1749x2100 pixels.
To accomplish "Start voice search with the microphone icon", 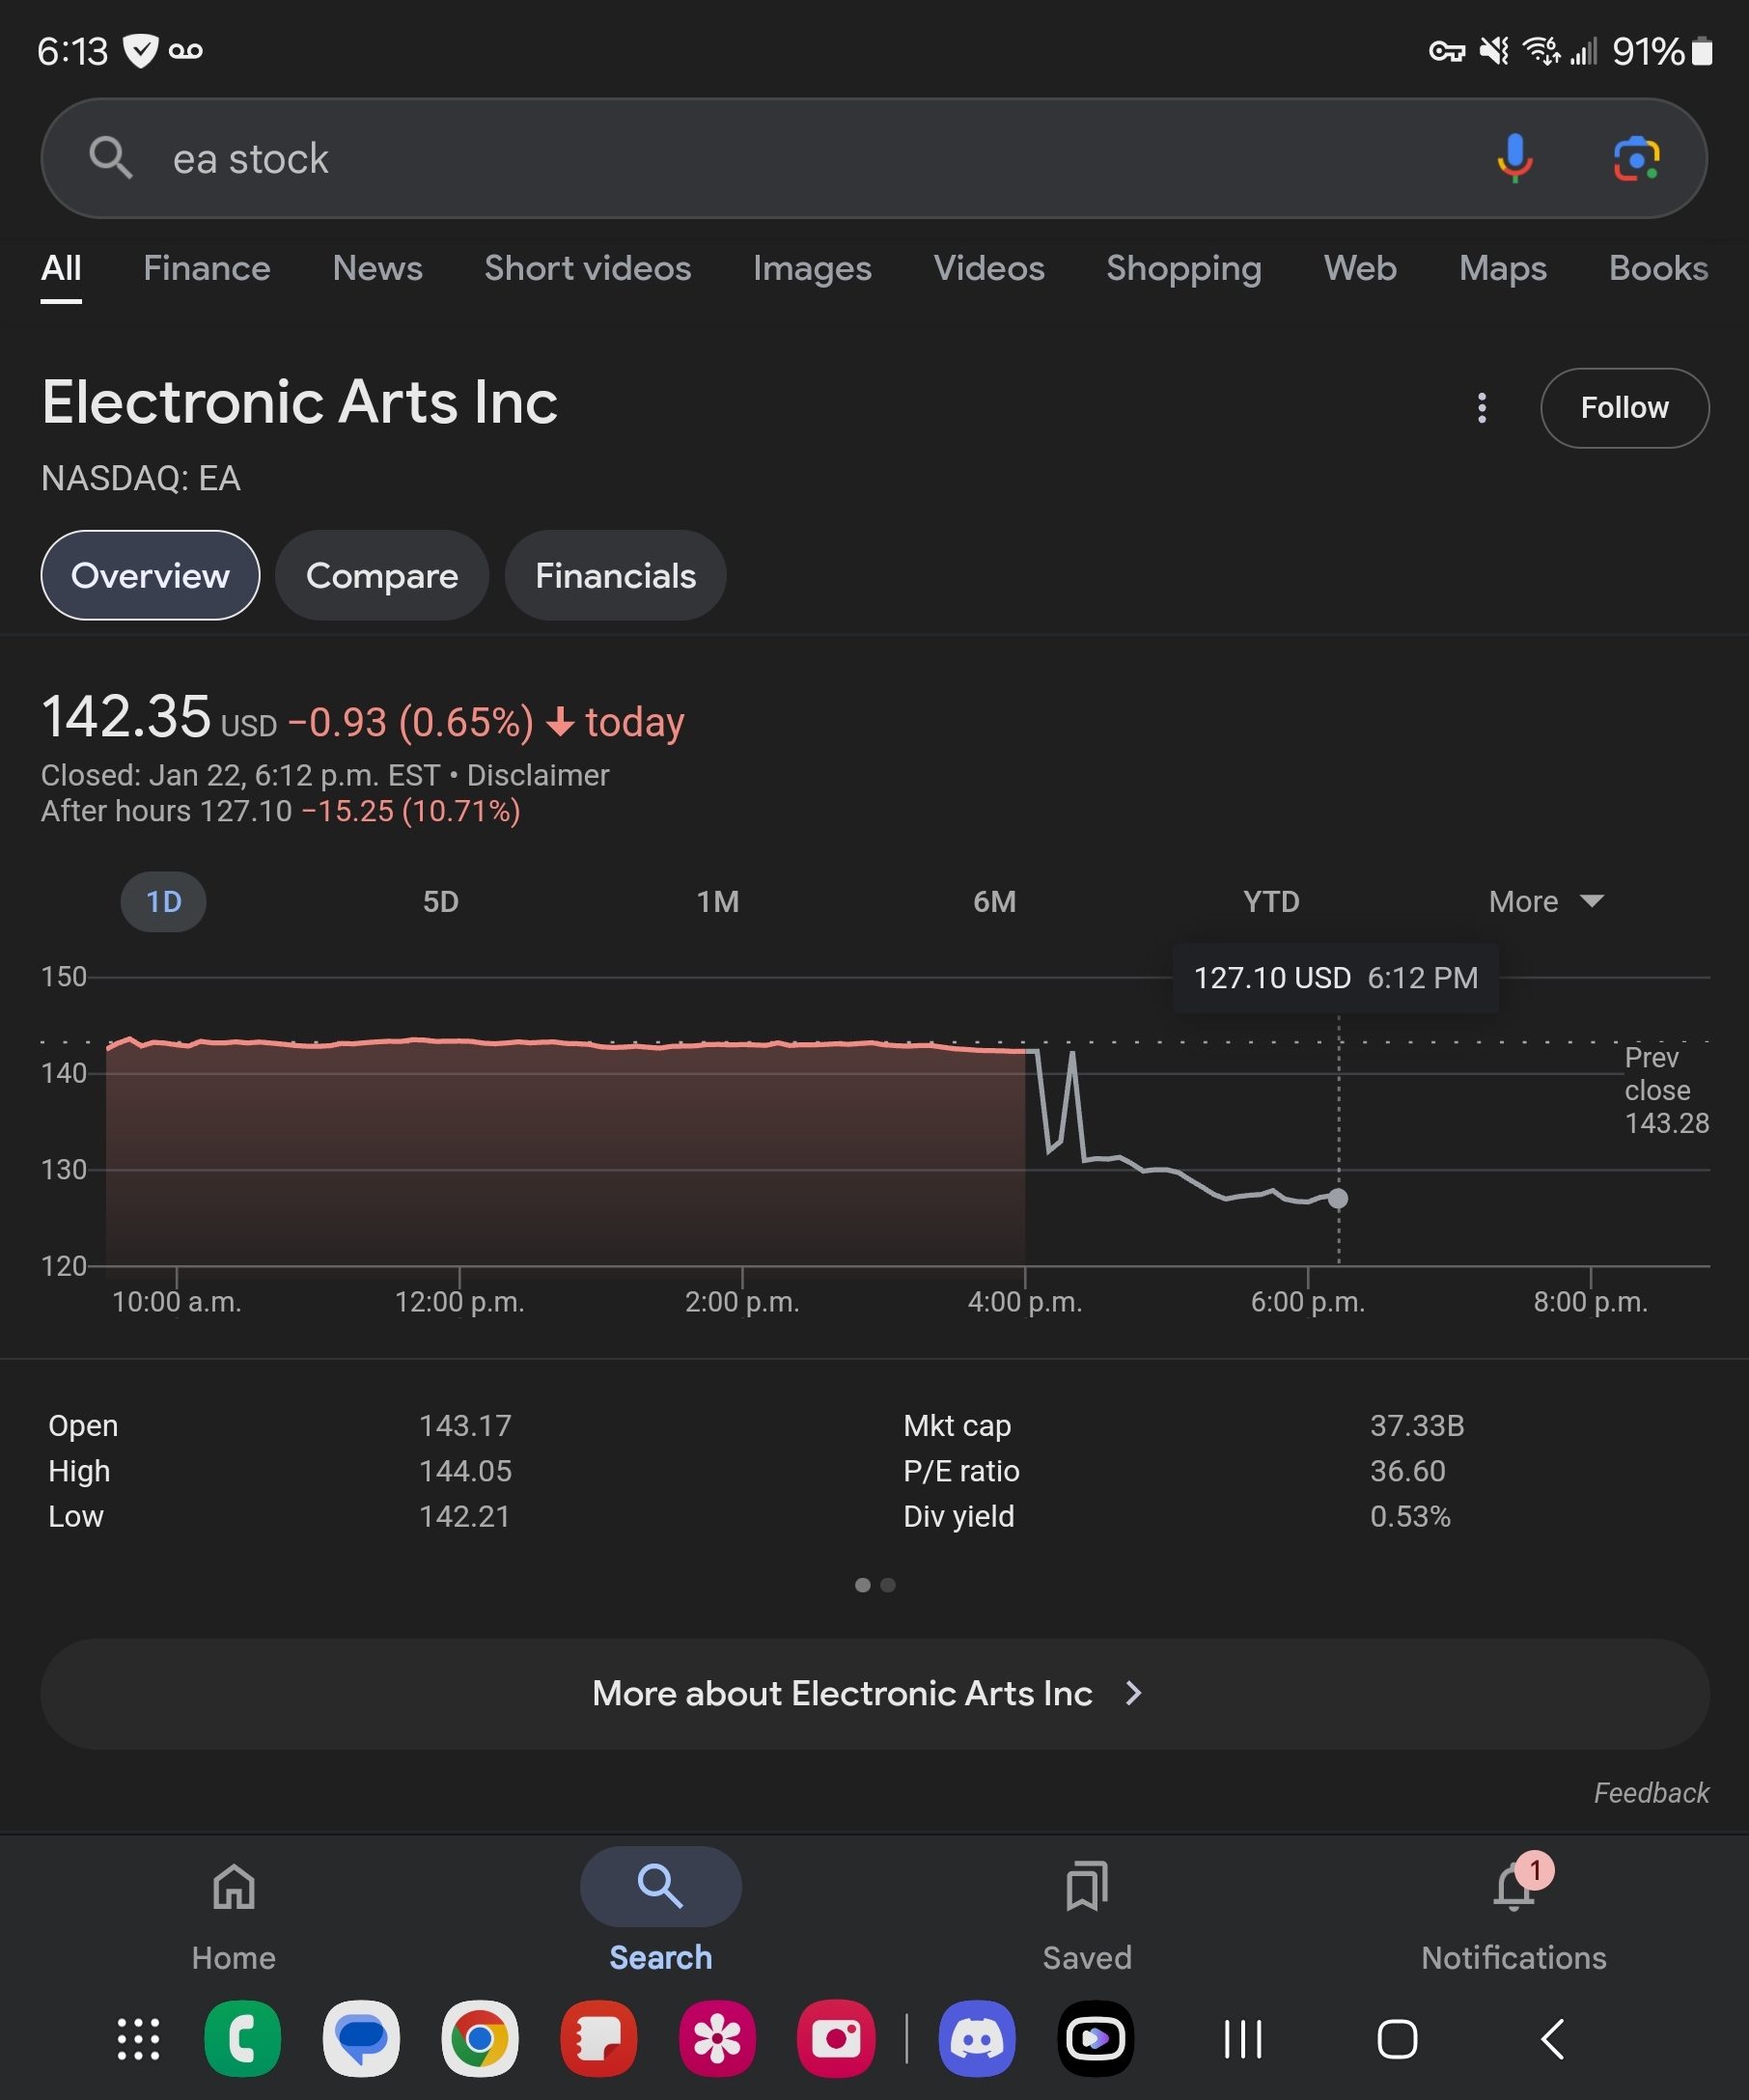I will click(1514, 158).
